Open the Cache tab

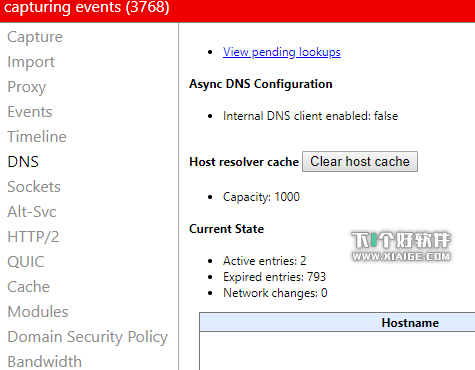28,287
